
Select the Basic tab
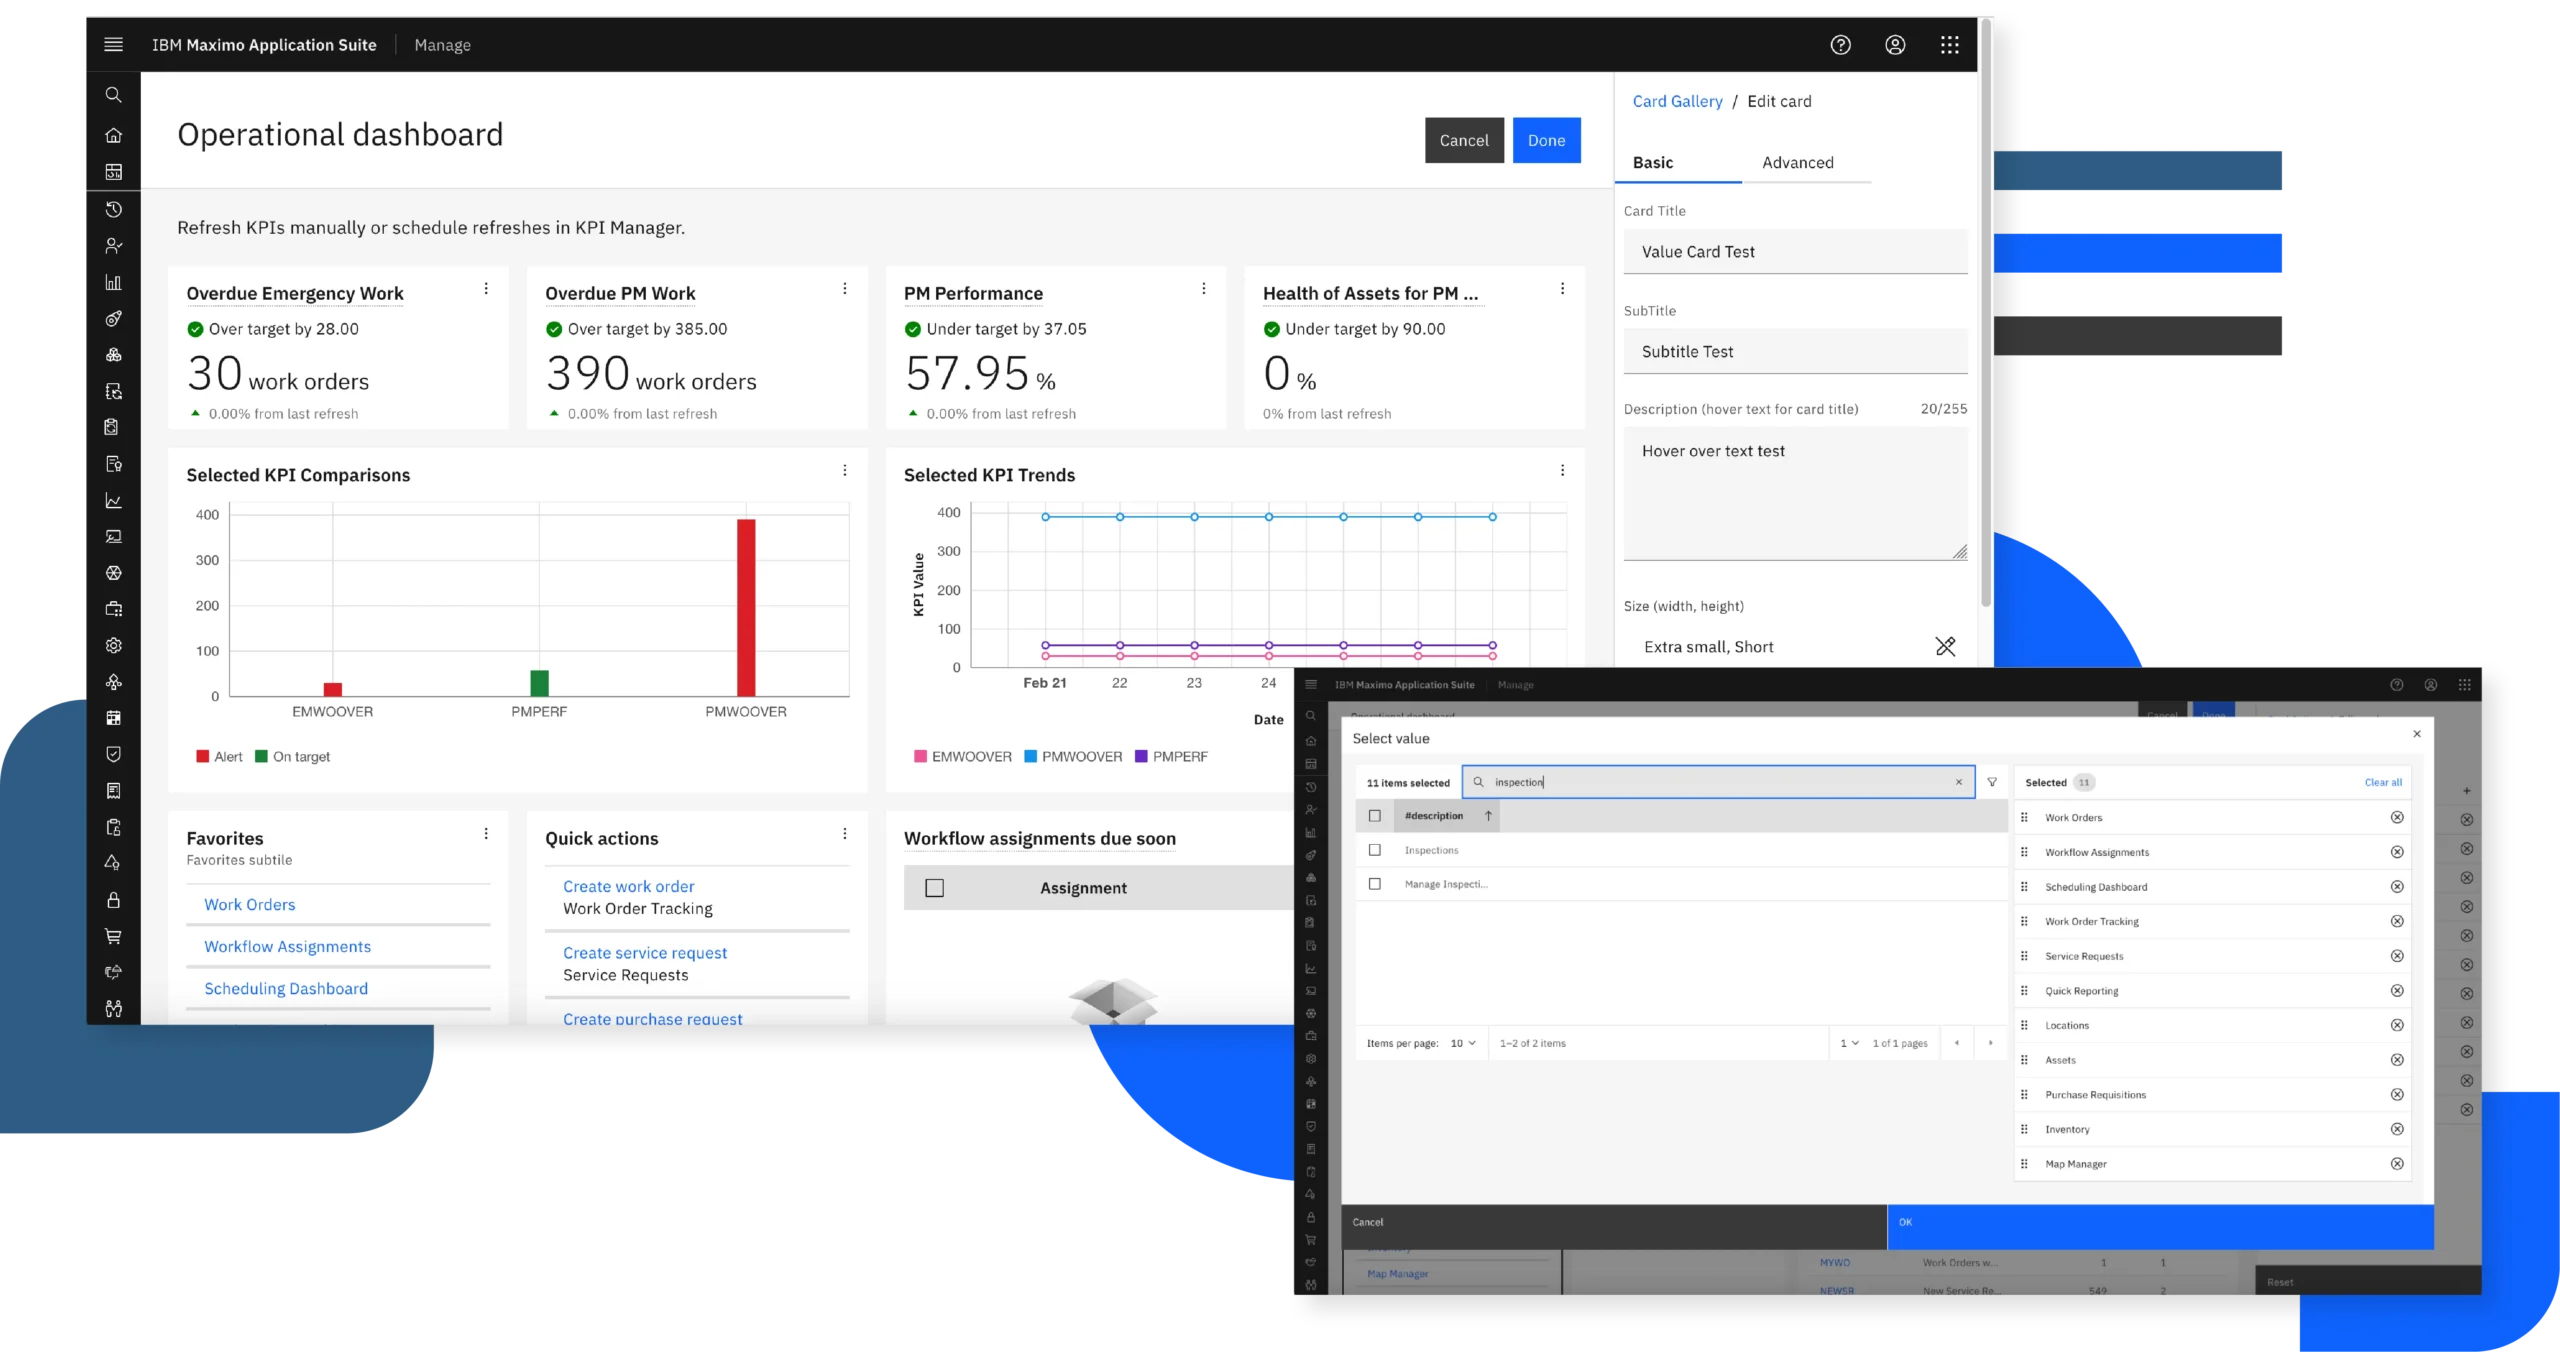point(1652,163)
